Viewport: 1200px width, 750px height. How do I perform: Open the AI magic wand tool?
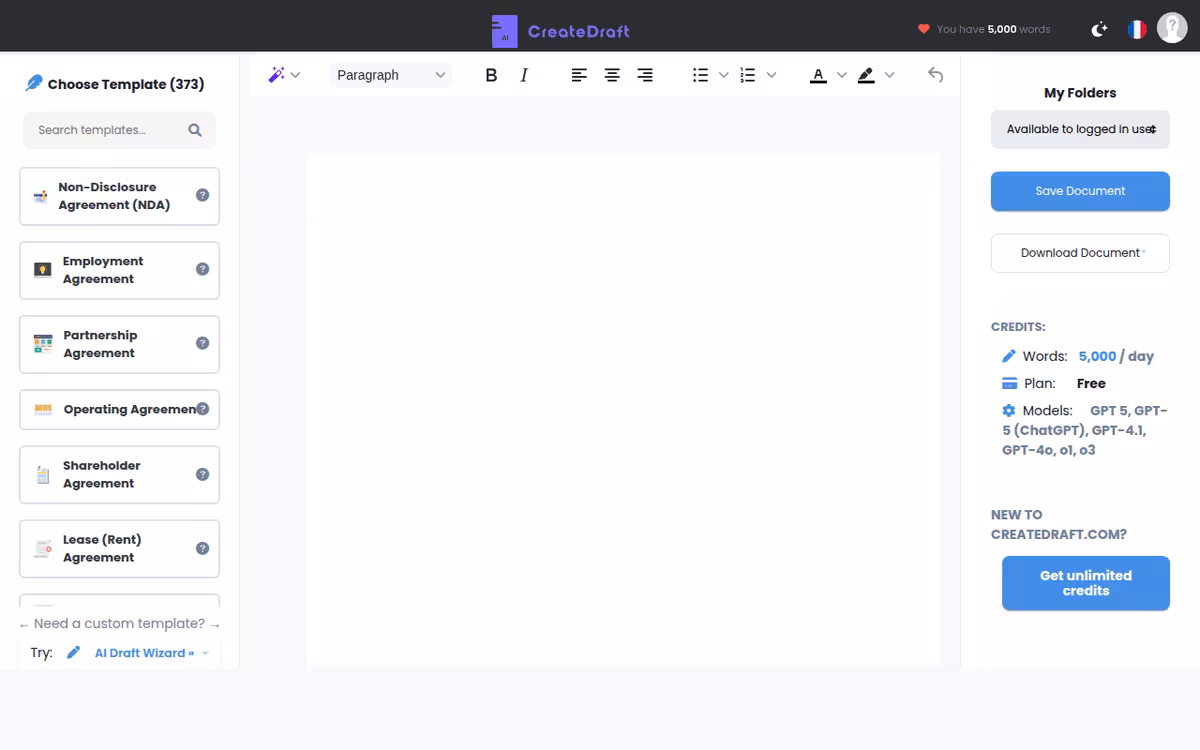[x=277, y=75]
